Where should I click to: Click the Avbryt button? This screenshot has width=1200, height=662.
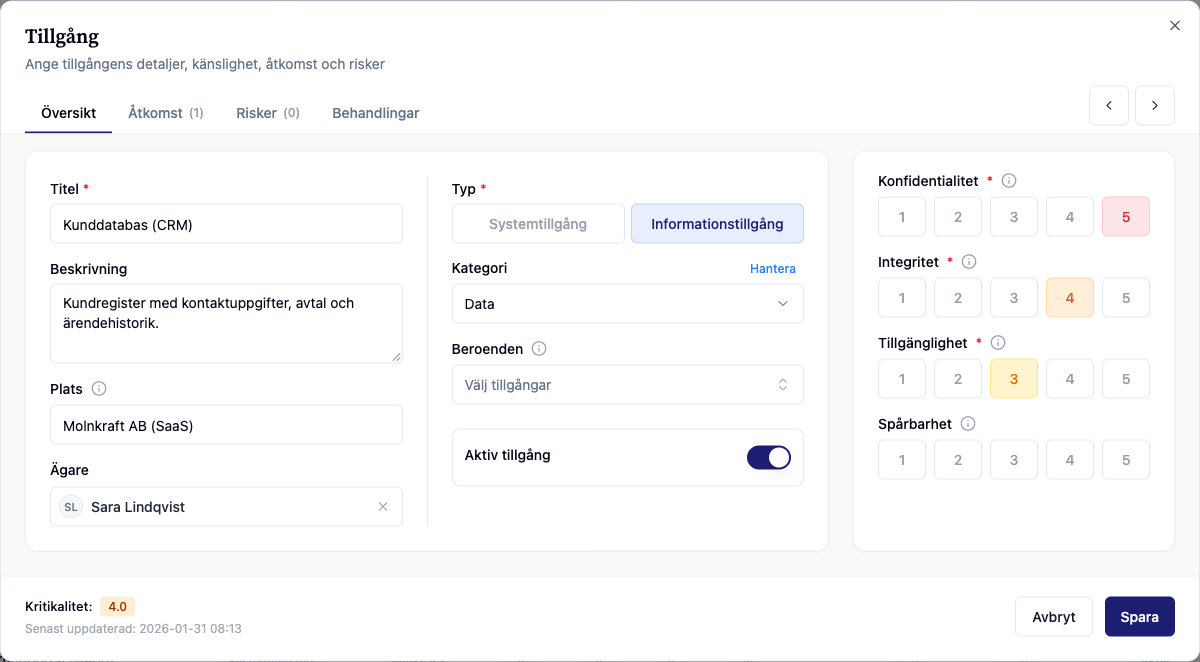[x=1054, y=617]
